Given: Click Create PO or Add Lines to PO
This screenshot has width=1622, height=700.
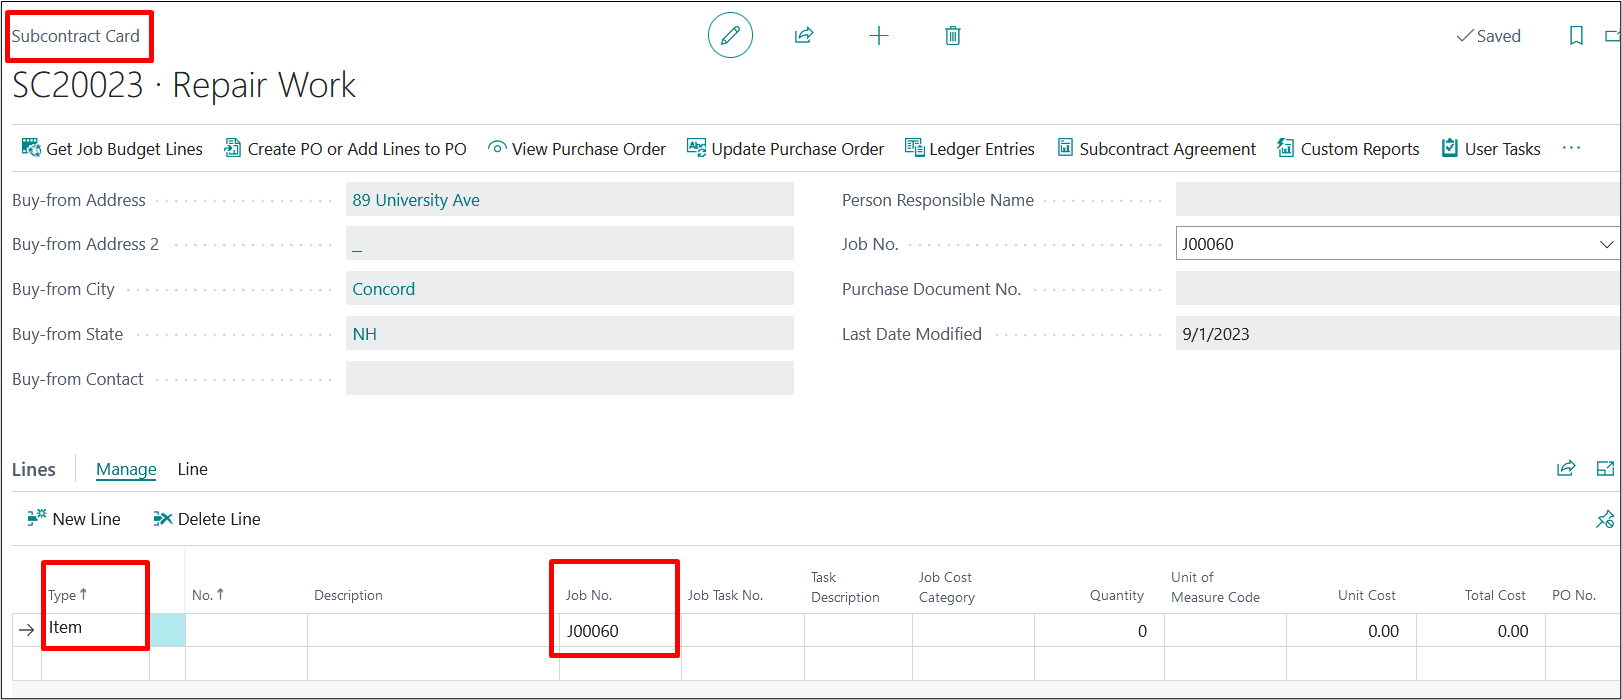Looking at the screenshot, I should [345, 149].
